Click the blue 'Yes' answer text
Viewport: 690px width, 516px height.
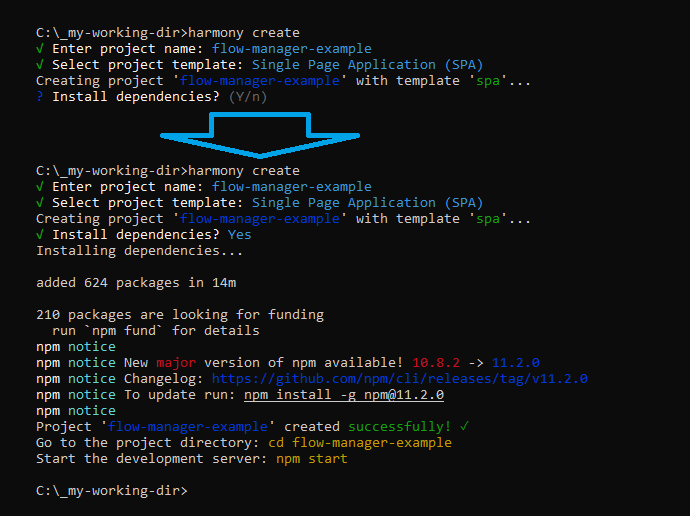coord(239,235)
